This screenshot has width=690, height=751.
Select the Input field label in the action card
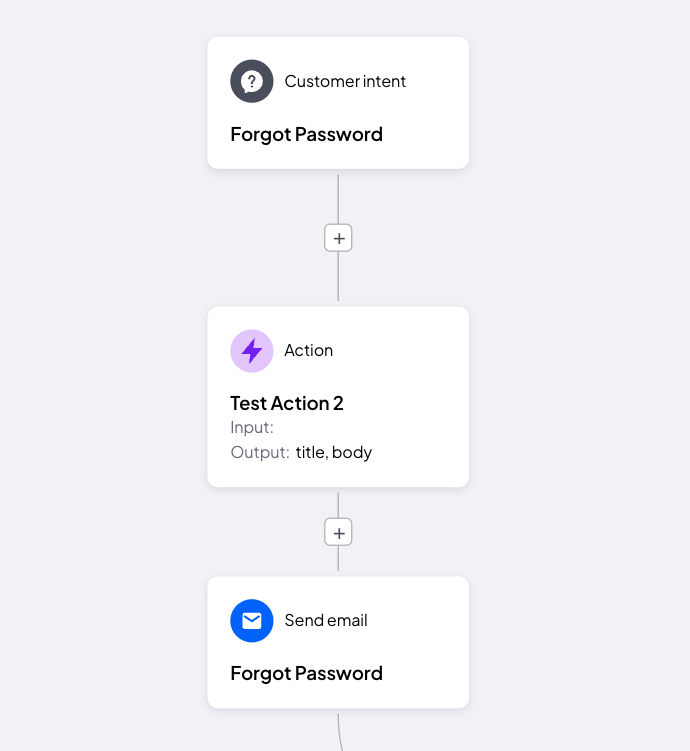[252, 427]
